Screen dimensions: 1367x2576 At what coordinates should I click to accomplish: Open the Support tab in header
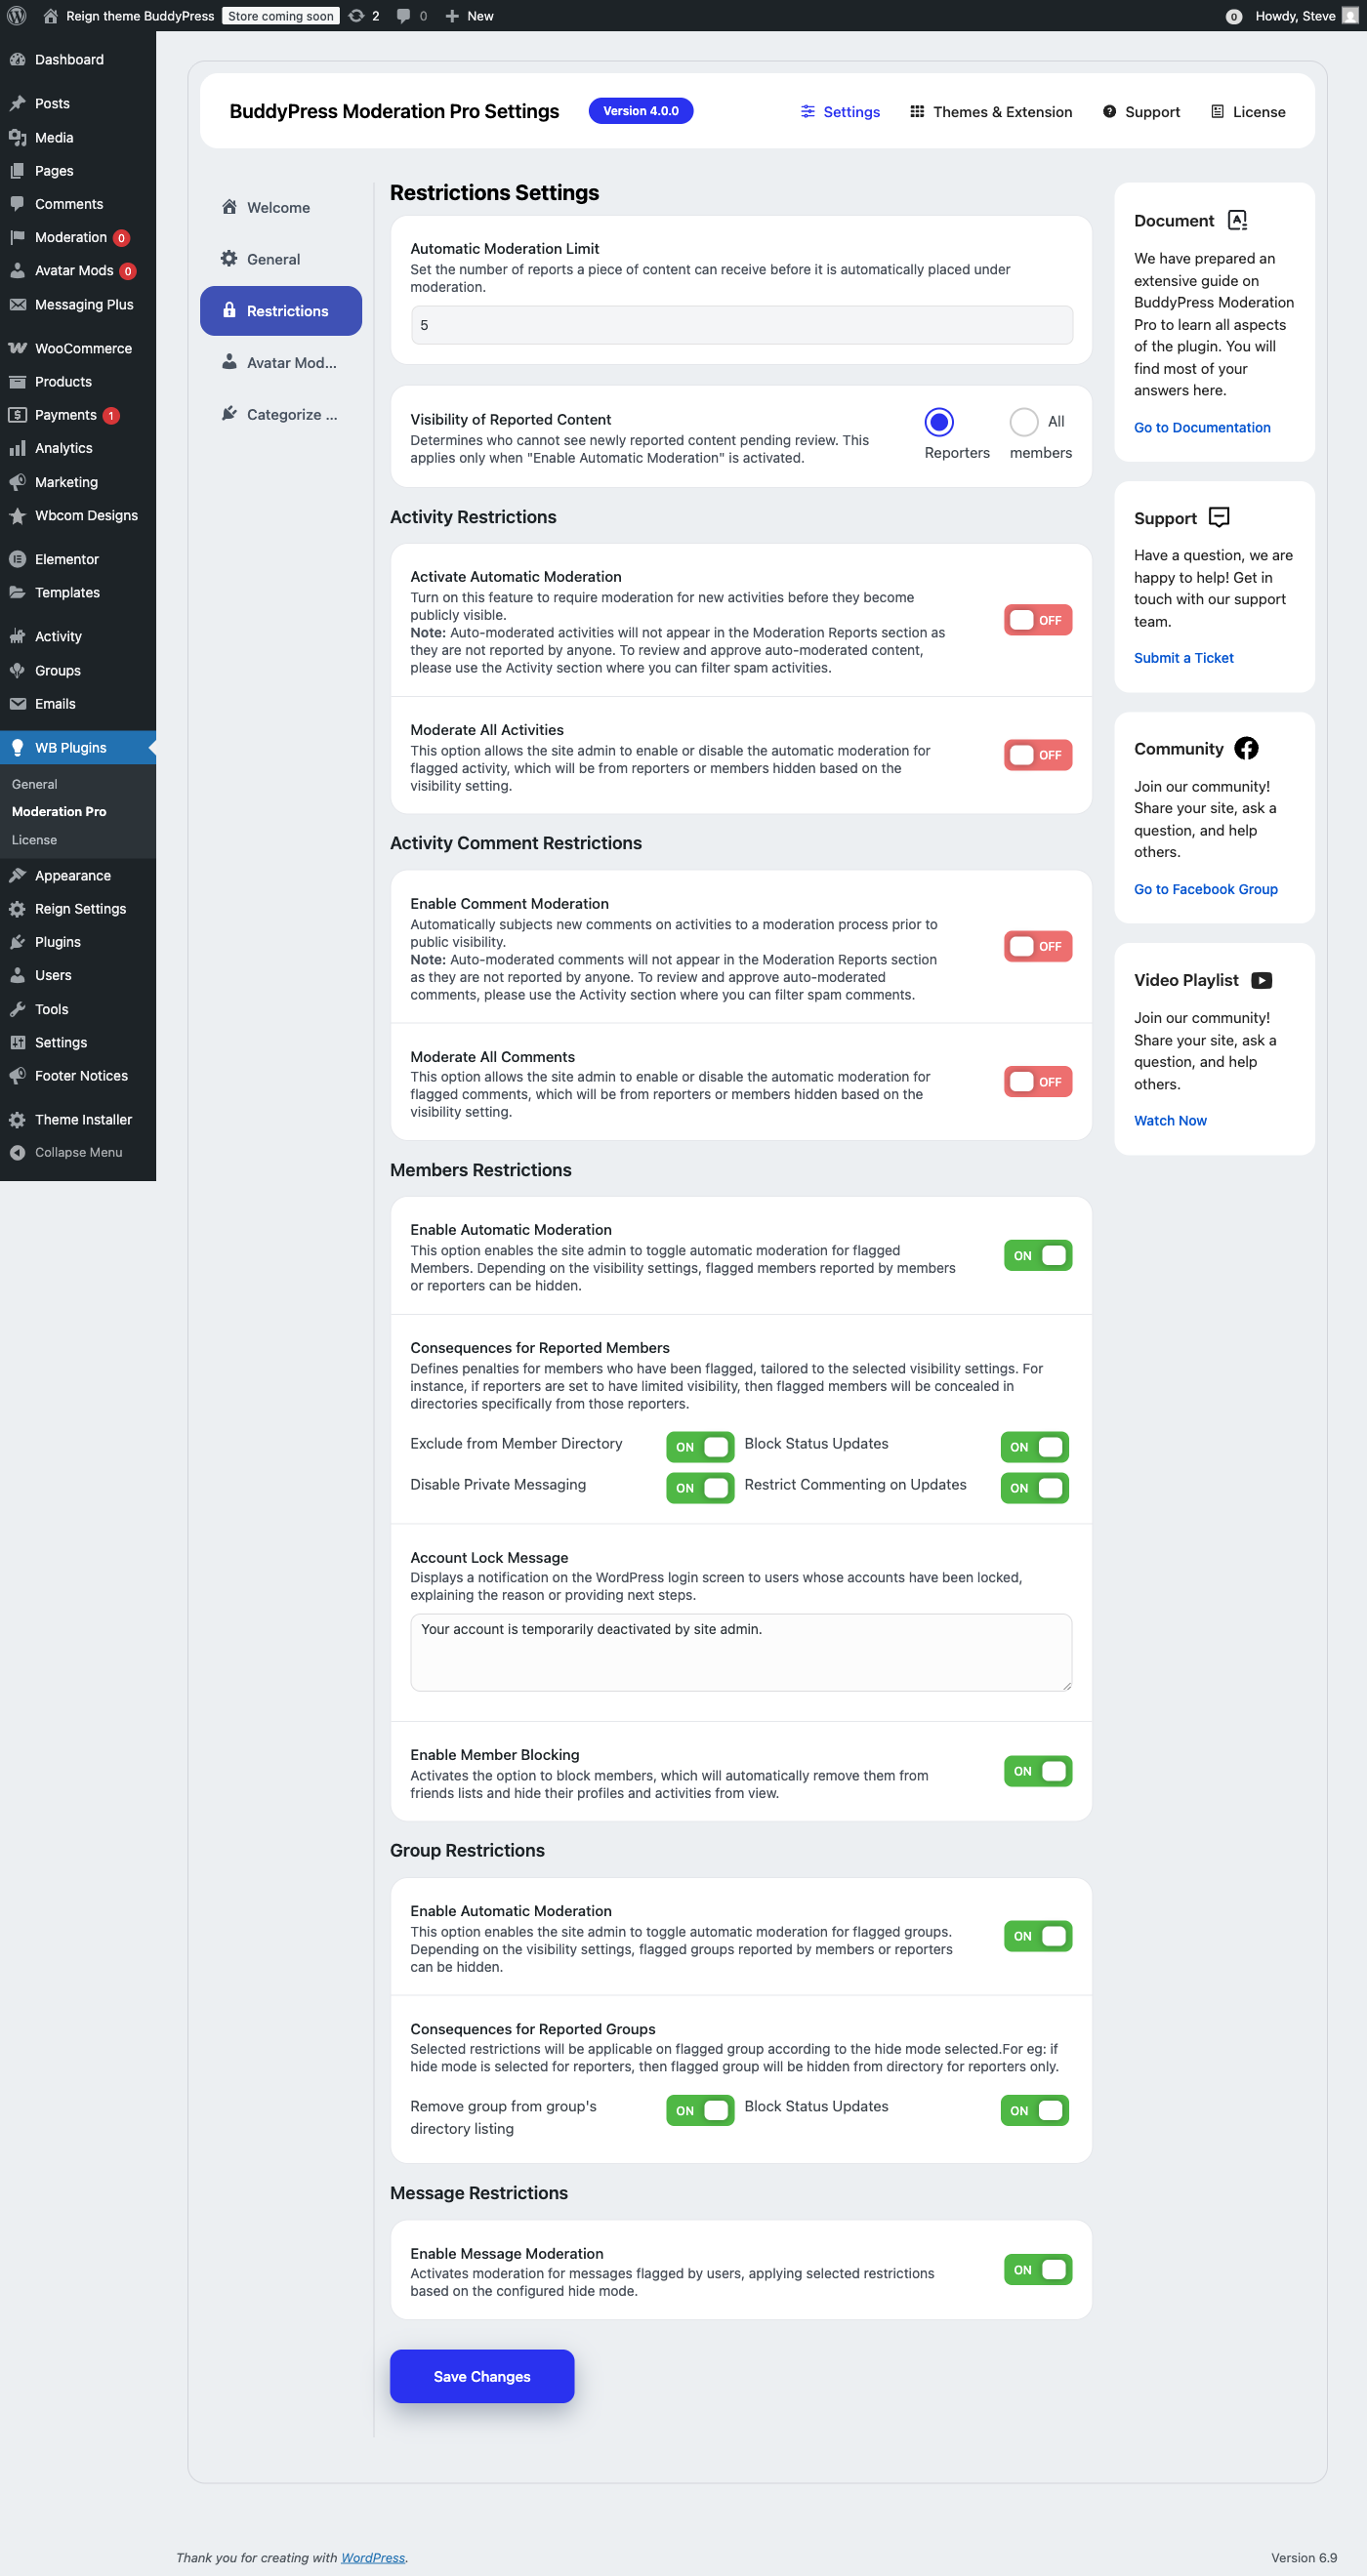tap(1141, 112)
